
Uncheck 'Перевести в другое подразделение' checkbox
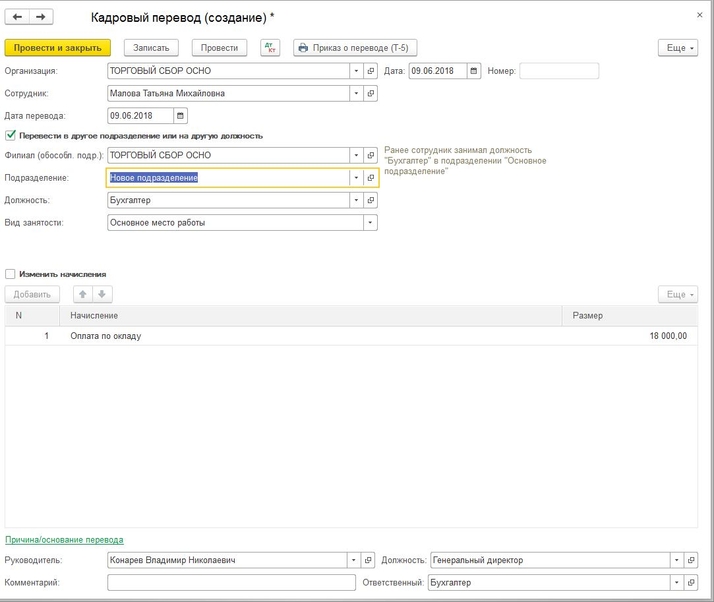(11, 136)
